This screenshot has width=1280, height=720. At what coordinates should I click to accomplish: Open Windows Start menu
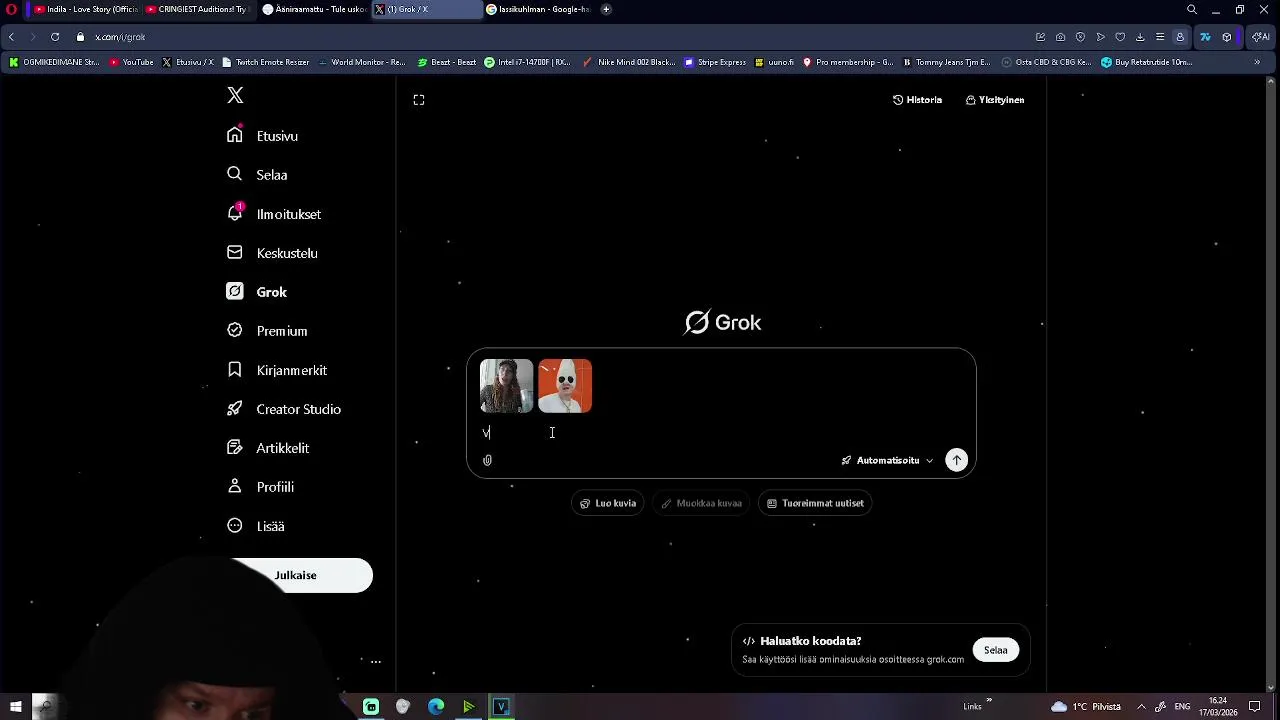click(x=15, y=707)
